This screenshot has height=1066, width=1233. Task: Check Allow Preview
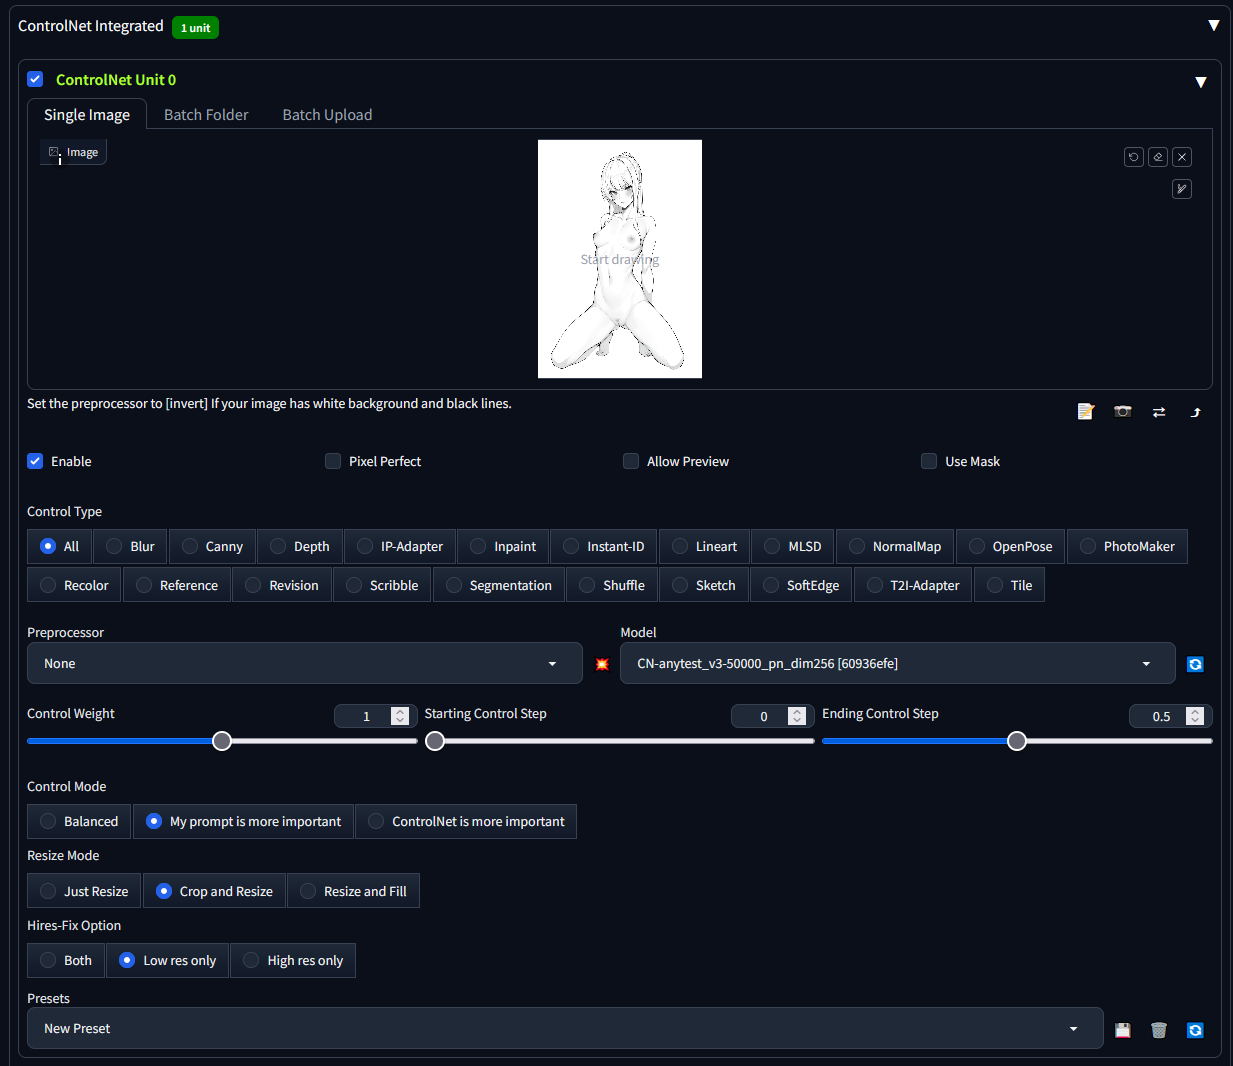[x=631, y=461]
